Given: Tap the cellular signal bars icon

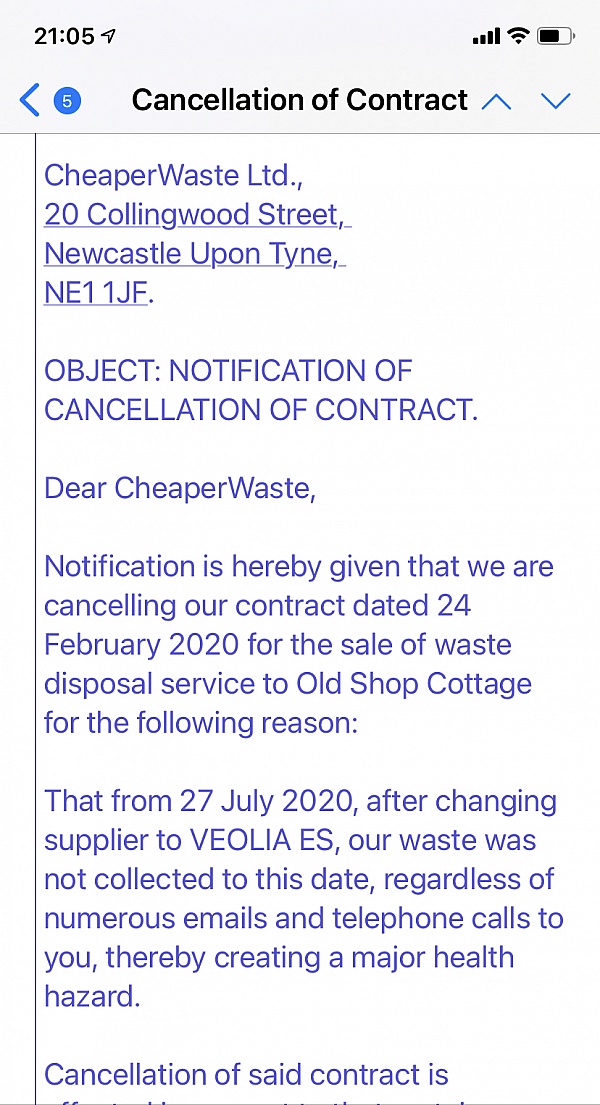Looking at the screenshot, I should click(x=486, y=37).
